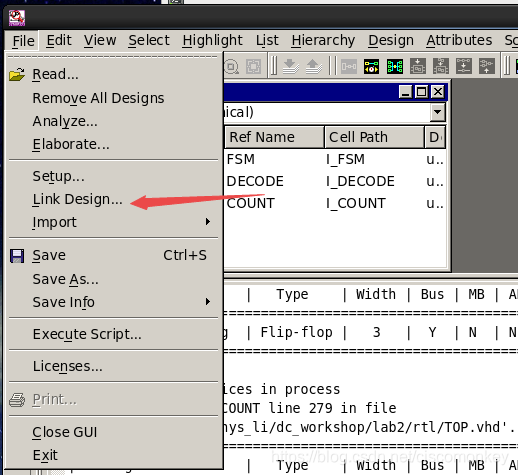Viewport: 518px width, 475px height.
Task: Click the gray nested block with down arrow
Action: [441, 66]
